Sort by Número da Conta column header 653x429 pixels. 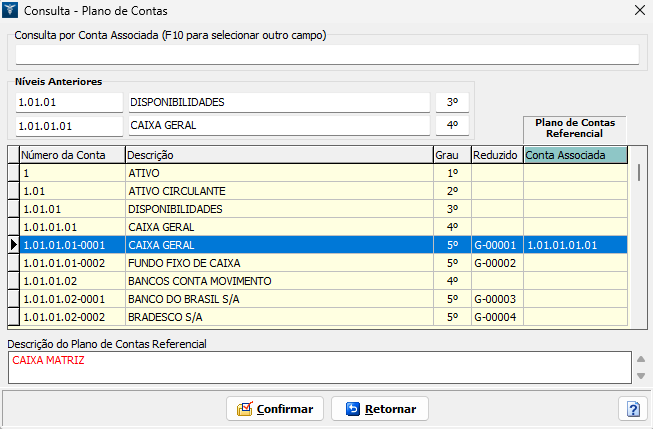point(71,155)
